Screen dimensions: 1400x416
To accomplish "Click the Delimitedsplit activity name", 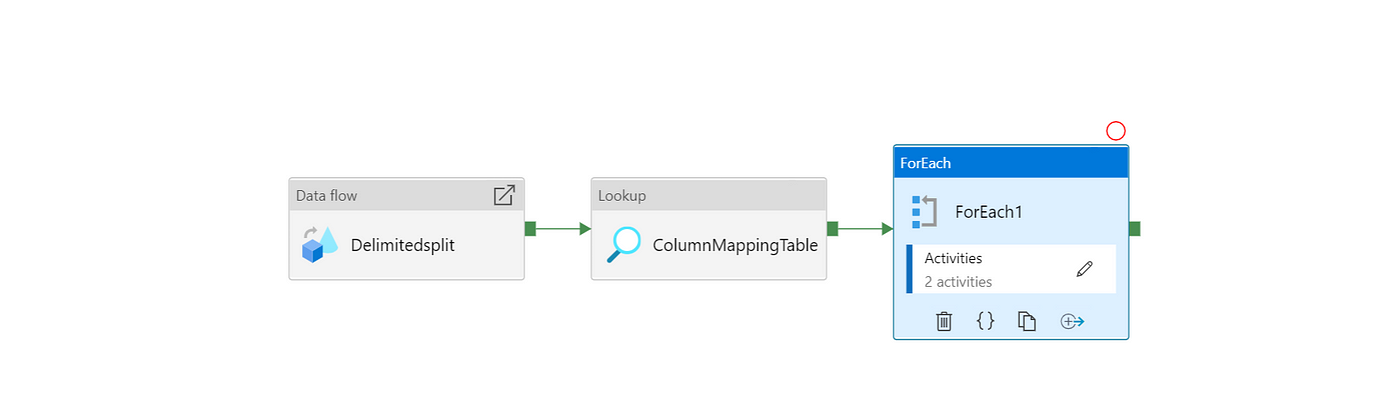I will (x=403, y=245).
